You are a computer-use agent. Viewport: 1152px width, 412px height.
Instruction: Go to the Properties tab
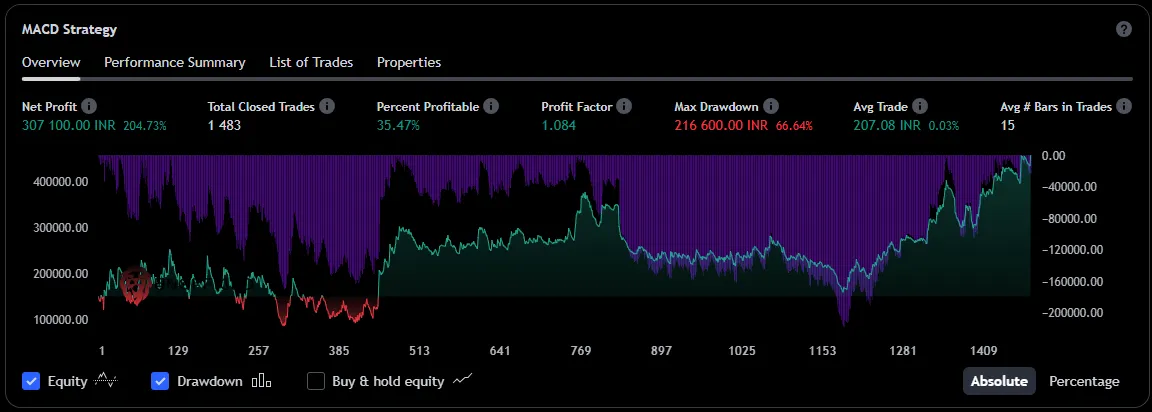point(409,62)
